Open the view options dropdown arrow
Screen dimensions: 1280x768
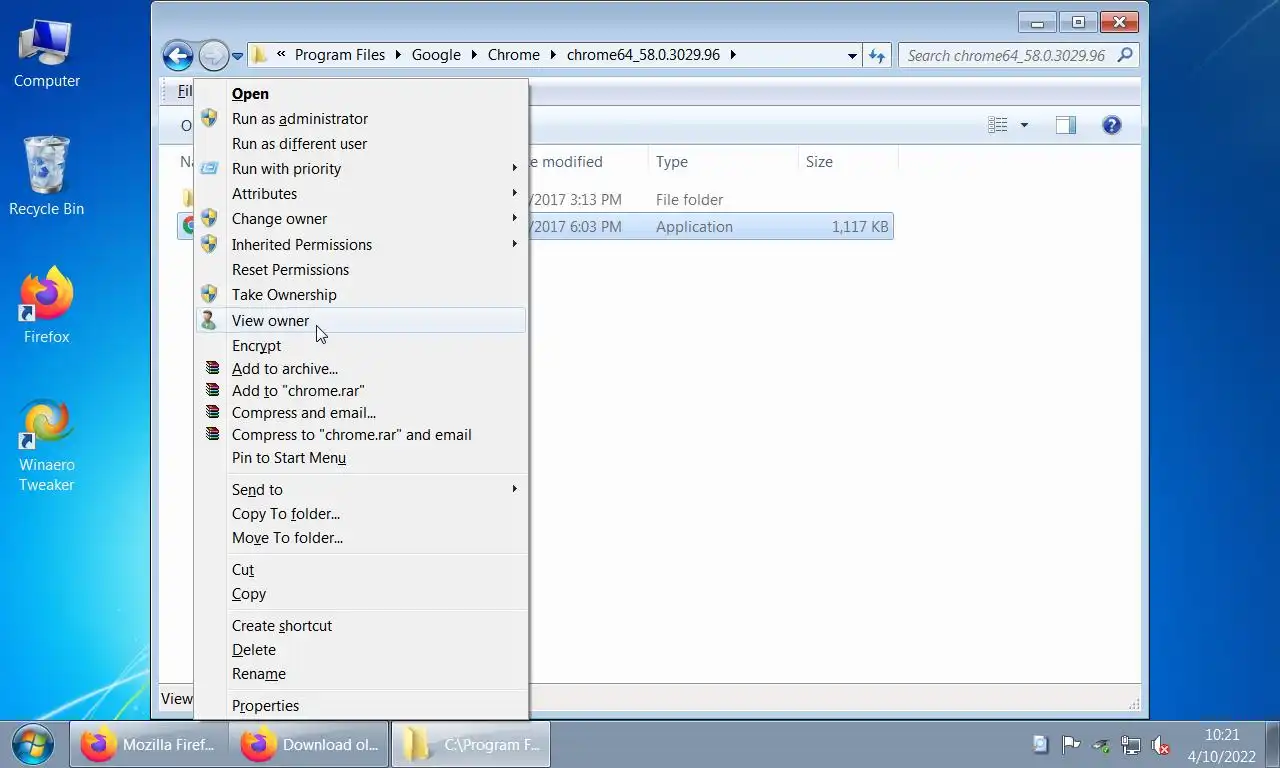[1024, 125]
